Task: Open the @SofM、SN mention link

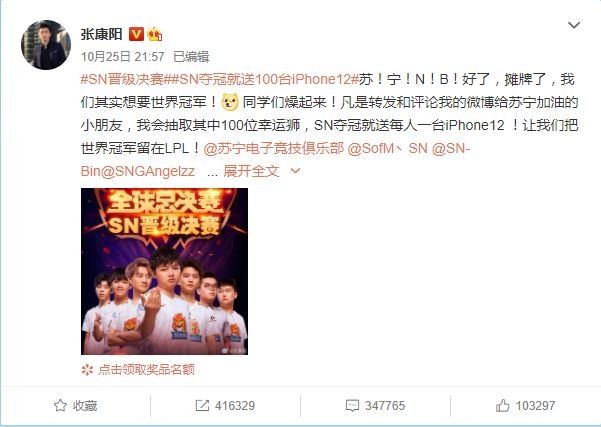Action: pos(387,148)
